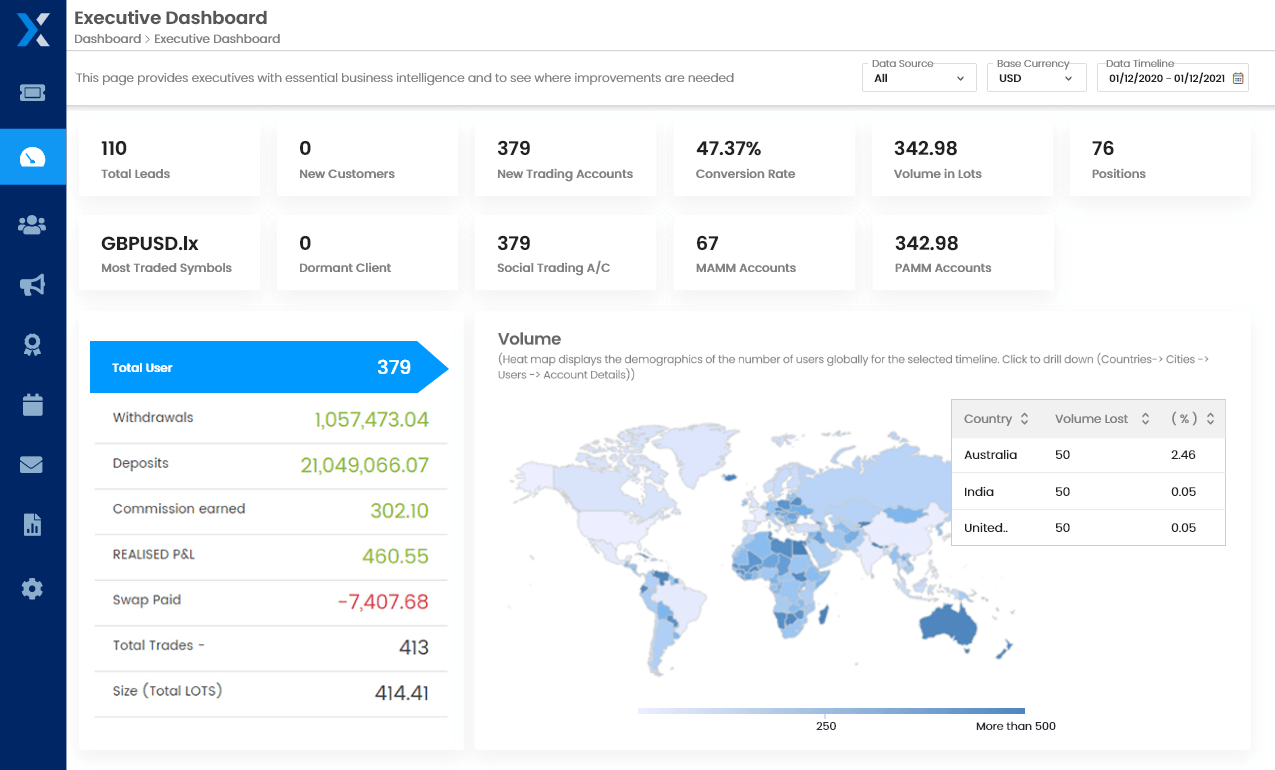This screenshot has width=1275, height=770.
Task: Select the Australia row in country table
Action: coord(1088,455)
